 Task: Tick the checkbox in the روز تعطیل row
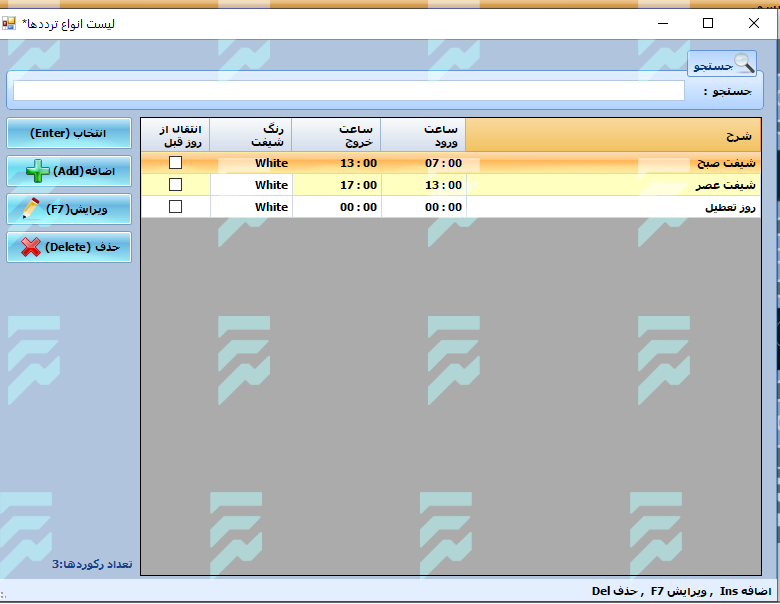pyautogui.click(x=176, y=206)
